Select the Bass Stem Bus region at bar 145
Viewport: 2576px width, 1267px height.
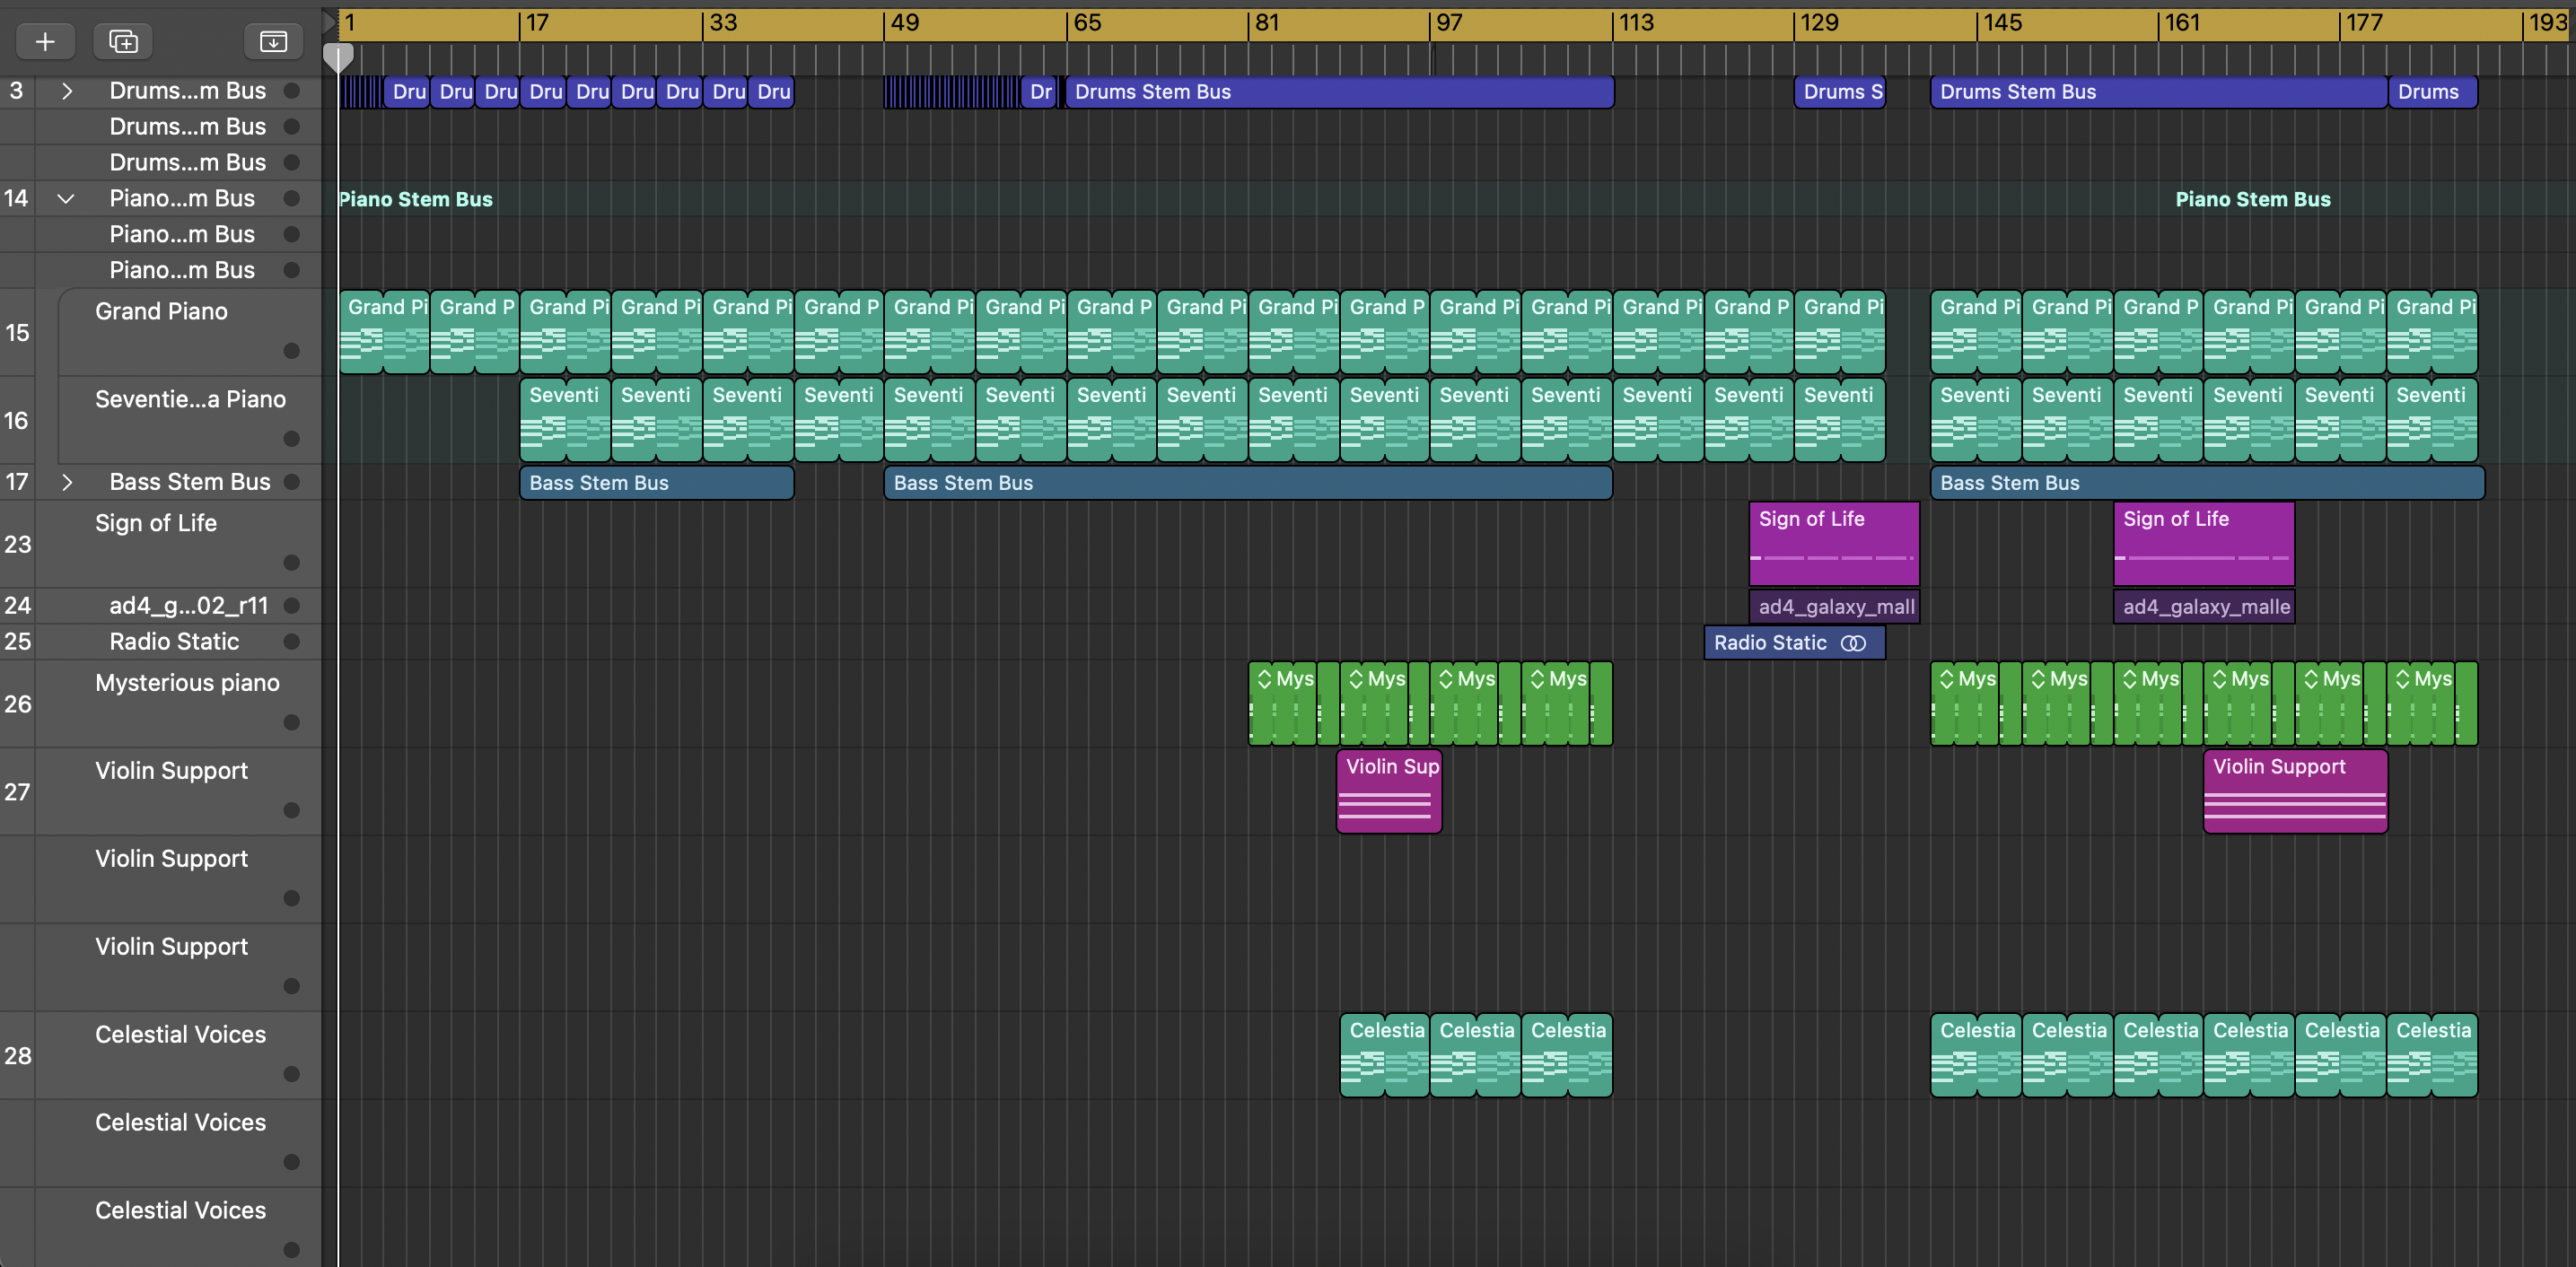click(2207, 483)
